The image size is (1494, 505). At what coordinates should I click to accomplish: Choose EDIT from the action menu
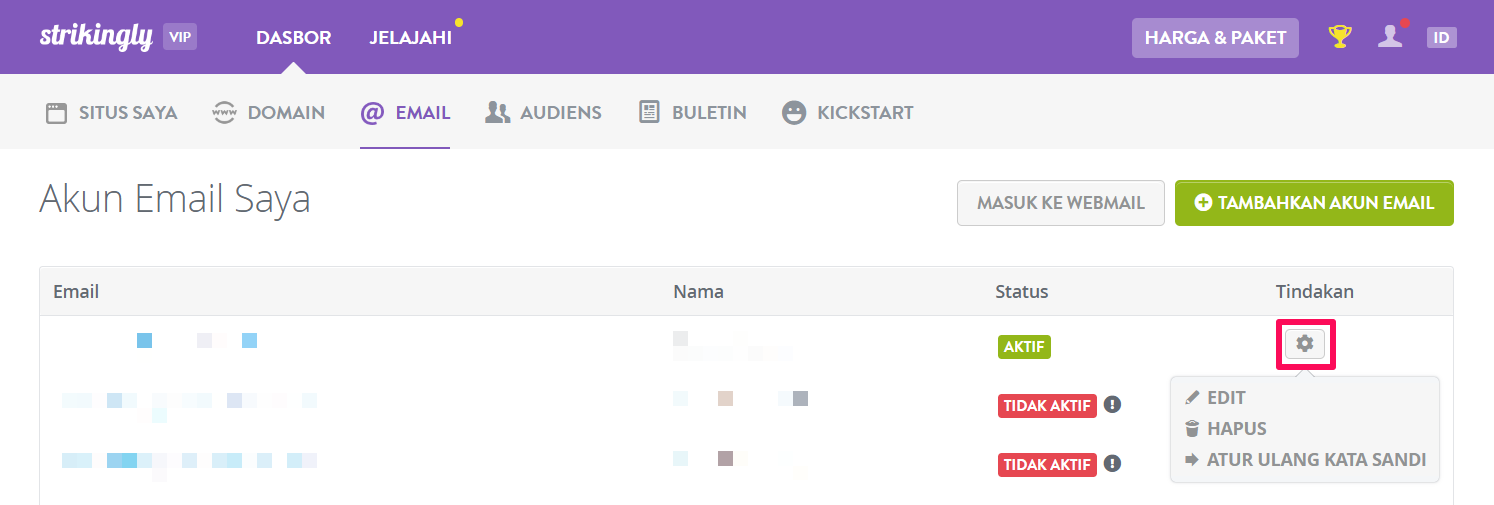coord(1215,397)
